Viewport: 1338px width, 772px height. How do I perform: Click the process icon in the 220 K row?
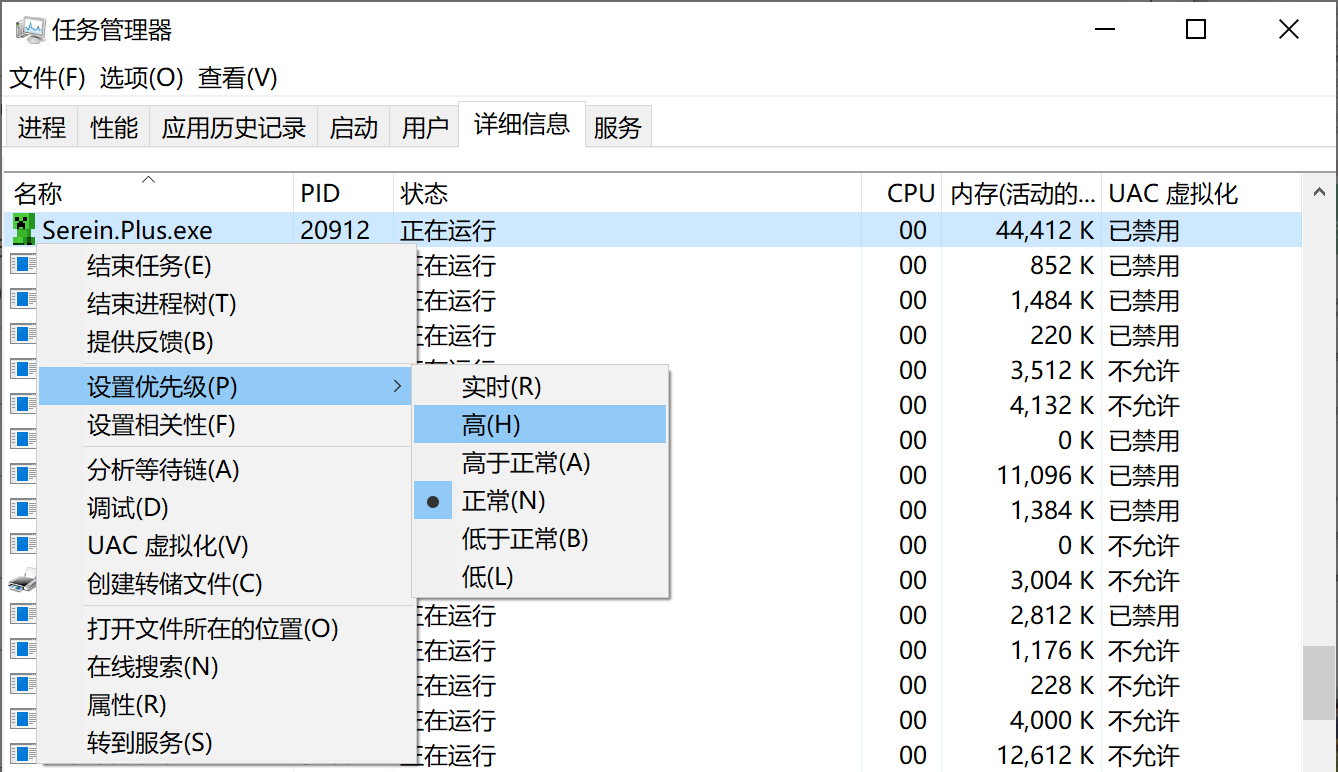pos(23,335)
